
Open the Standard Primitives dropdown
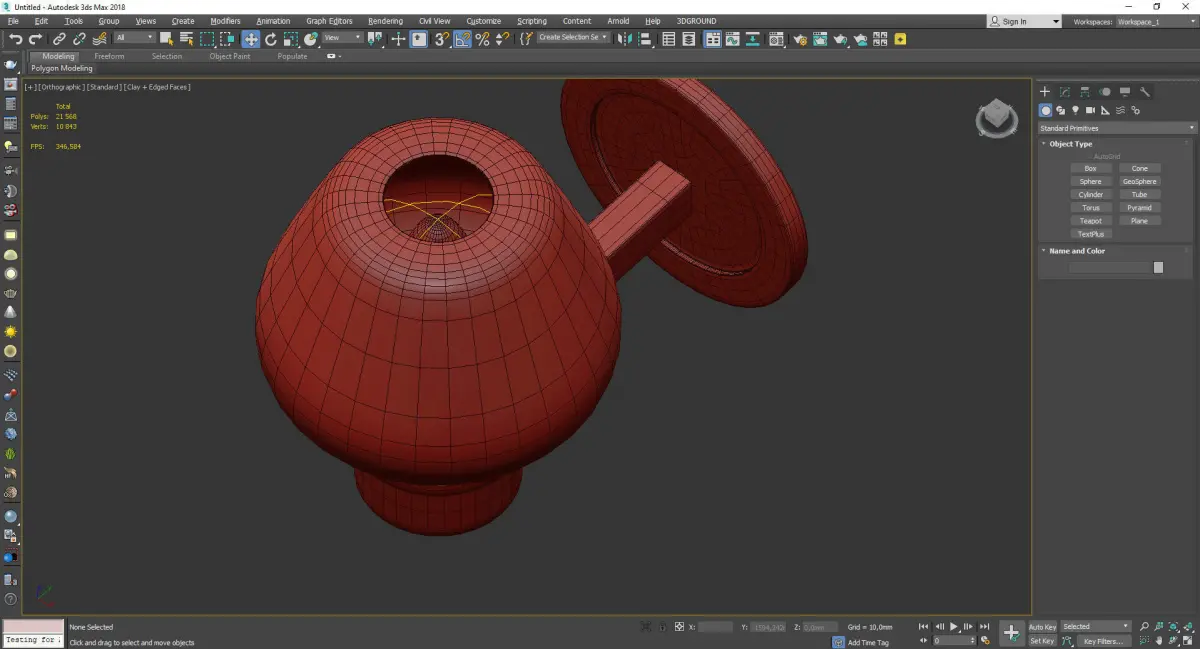1116,128
